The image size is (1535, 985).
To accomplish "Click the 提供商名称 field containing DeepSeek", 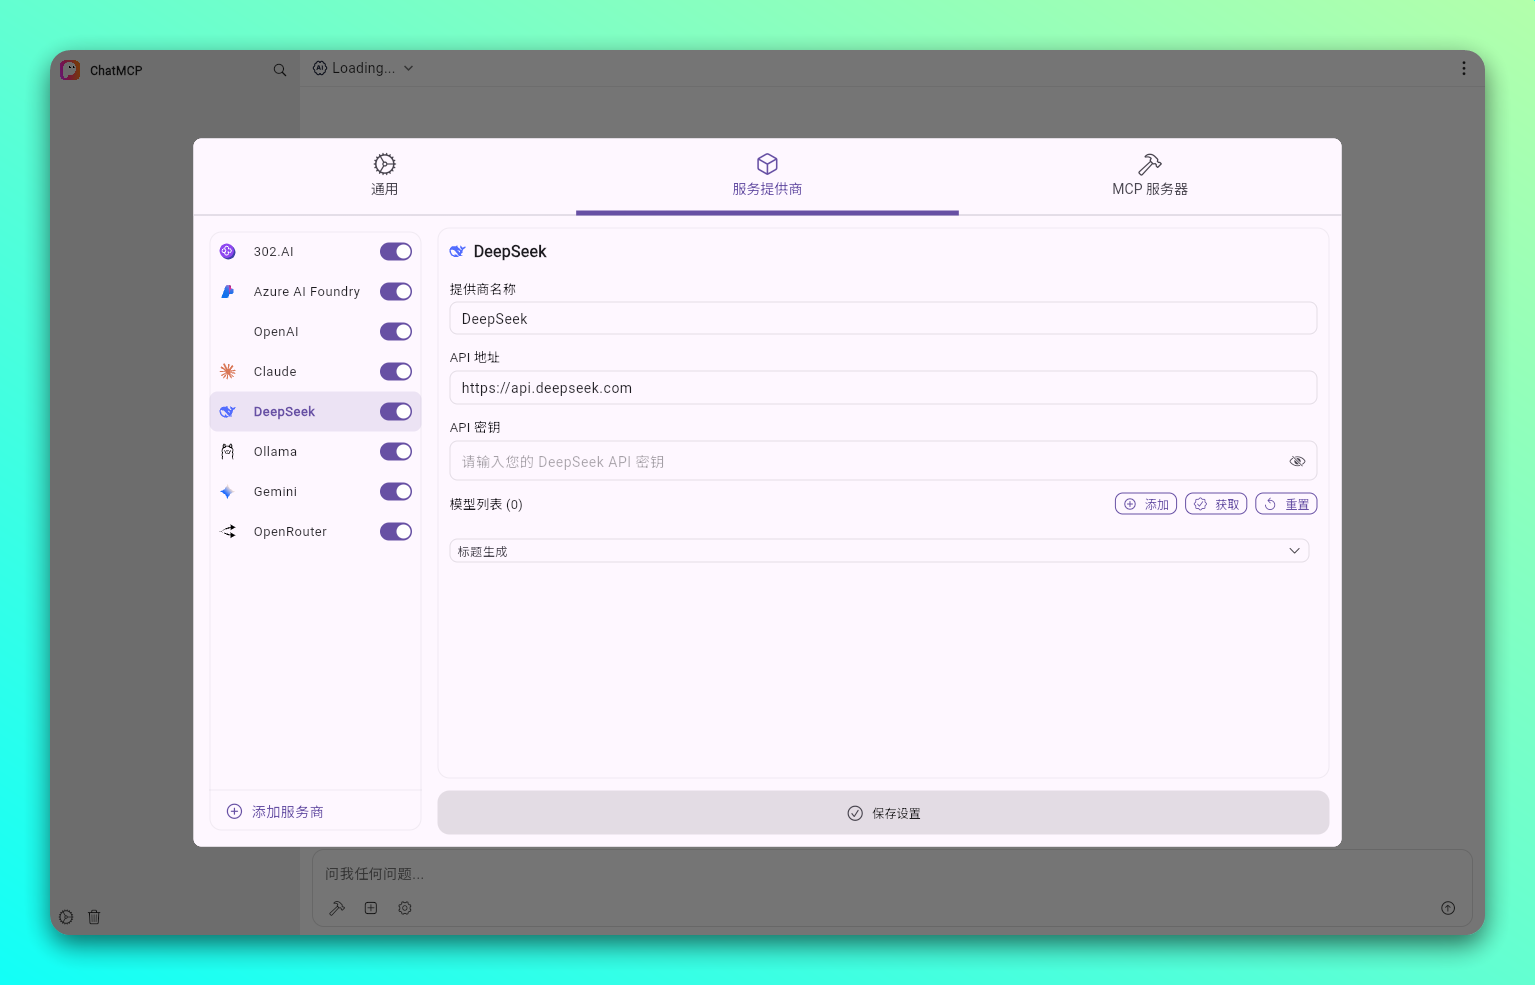I will coord(883,319).
